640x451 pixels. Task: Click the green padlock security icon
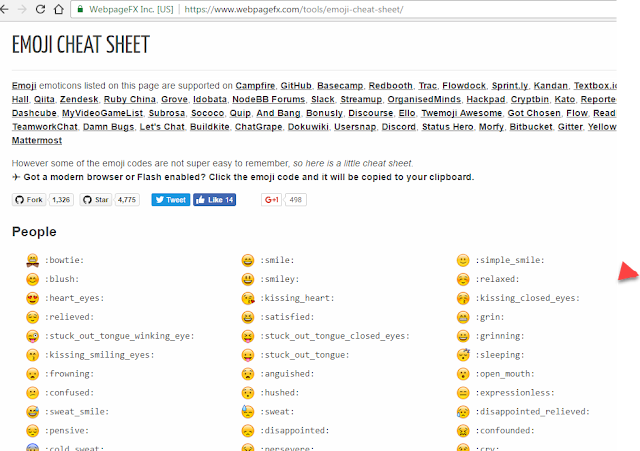[80, 9]
